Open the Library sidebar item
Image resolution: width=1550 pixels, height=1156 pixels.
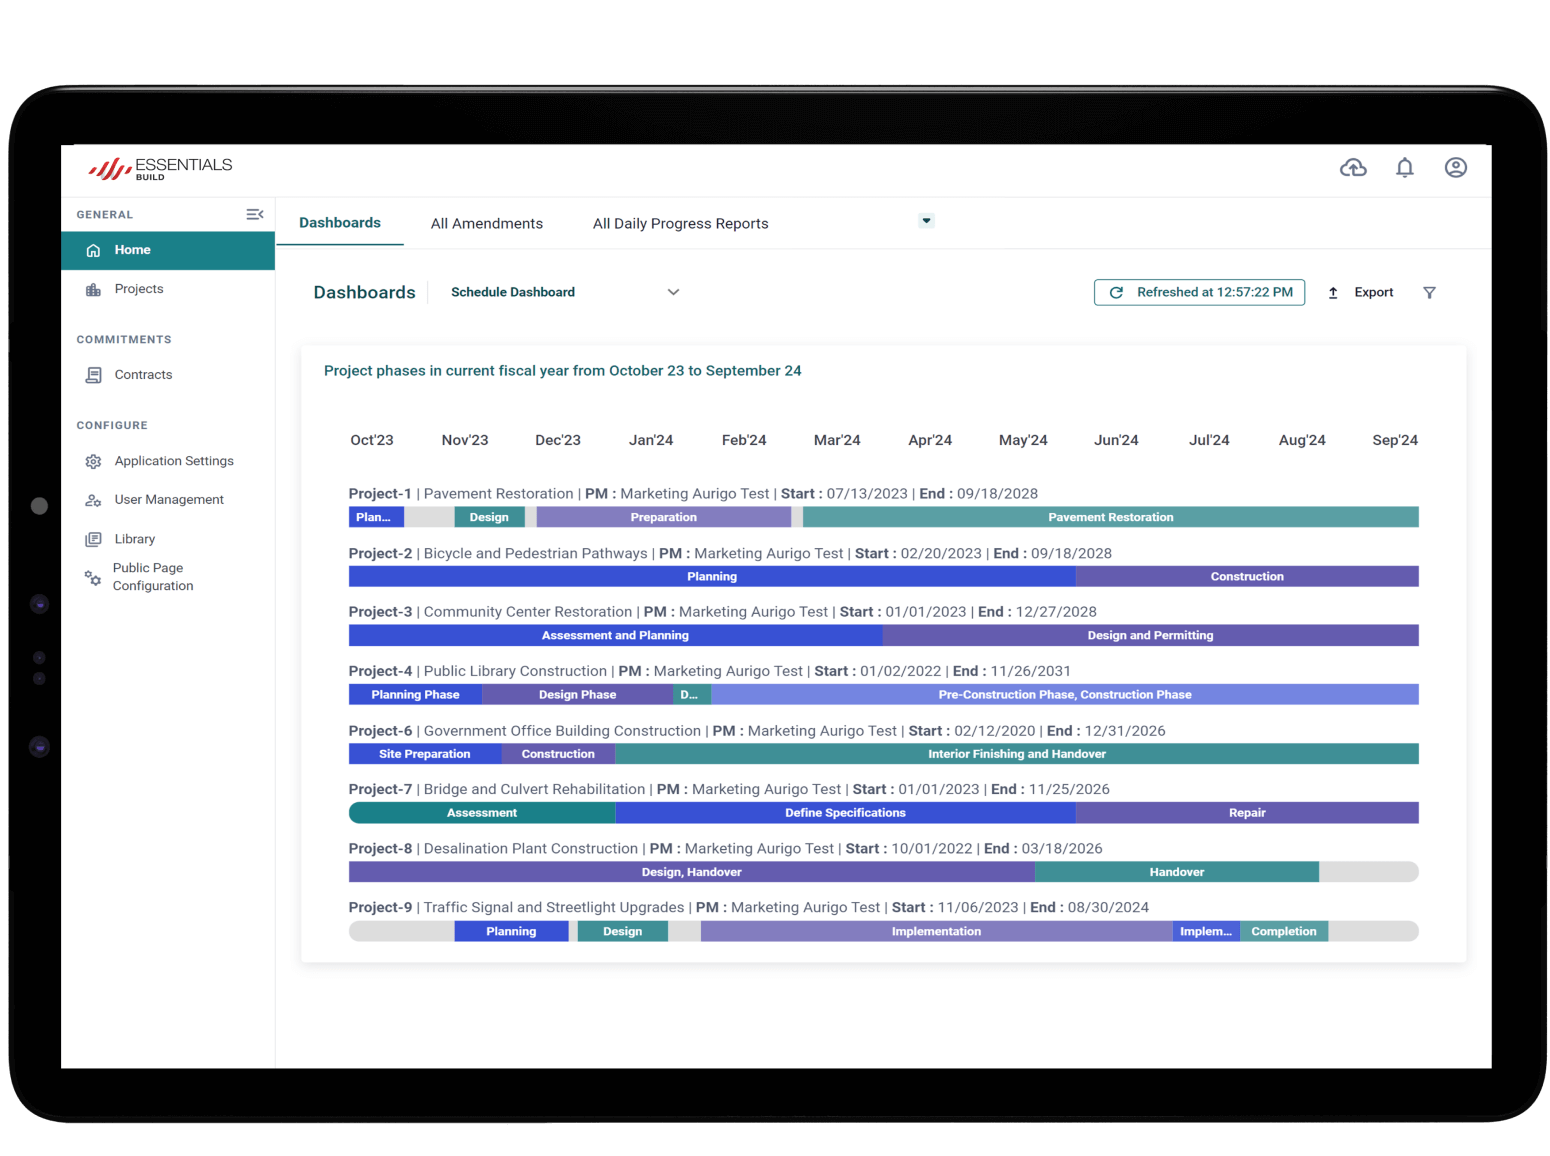[134, 539]
